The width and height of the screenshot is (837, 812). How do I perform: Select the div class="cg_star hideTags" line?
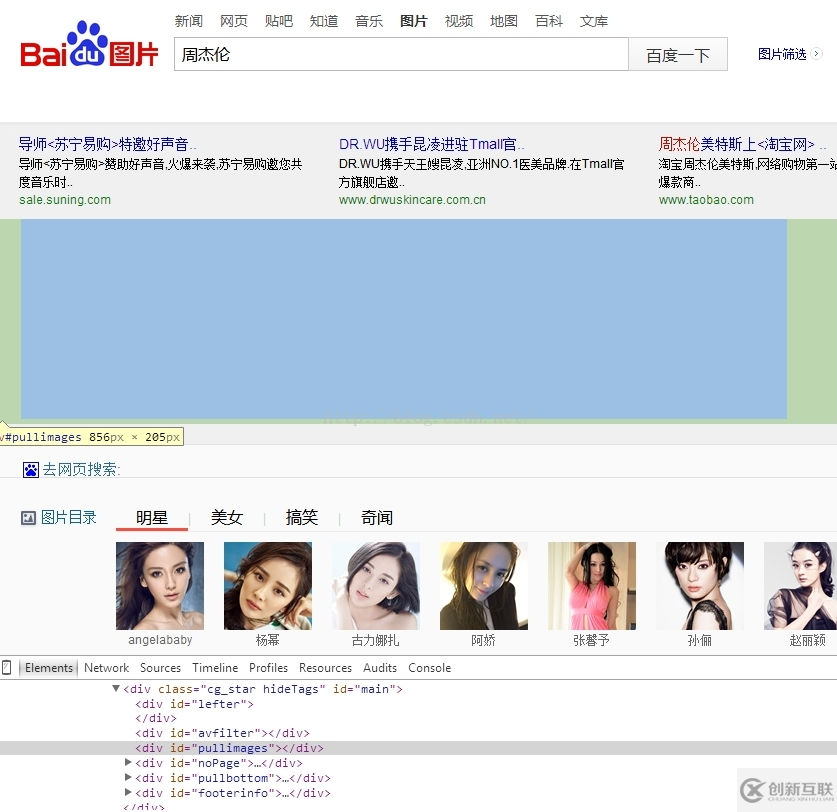click(x=263, y=689)
